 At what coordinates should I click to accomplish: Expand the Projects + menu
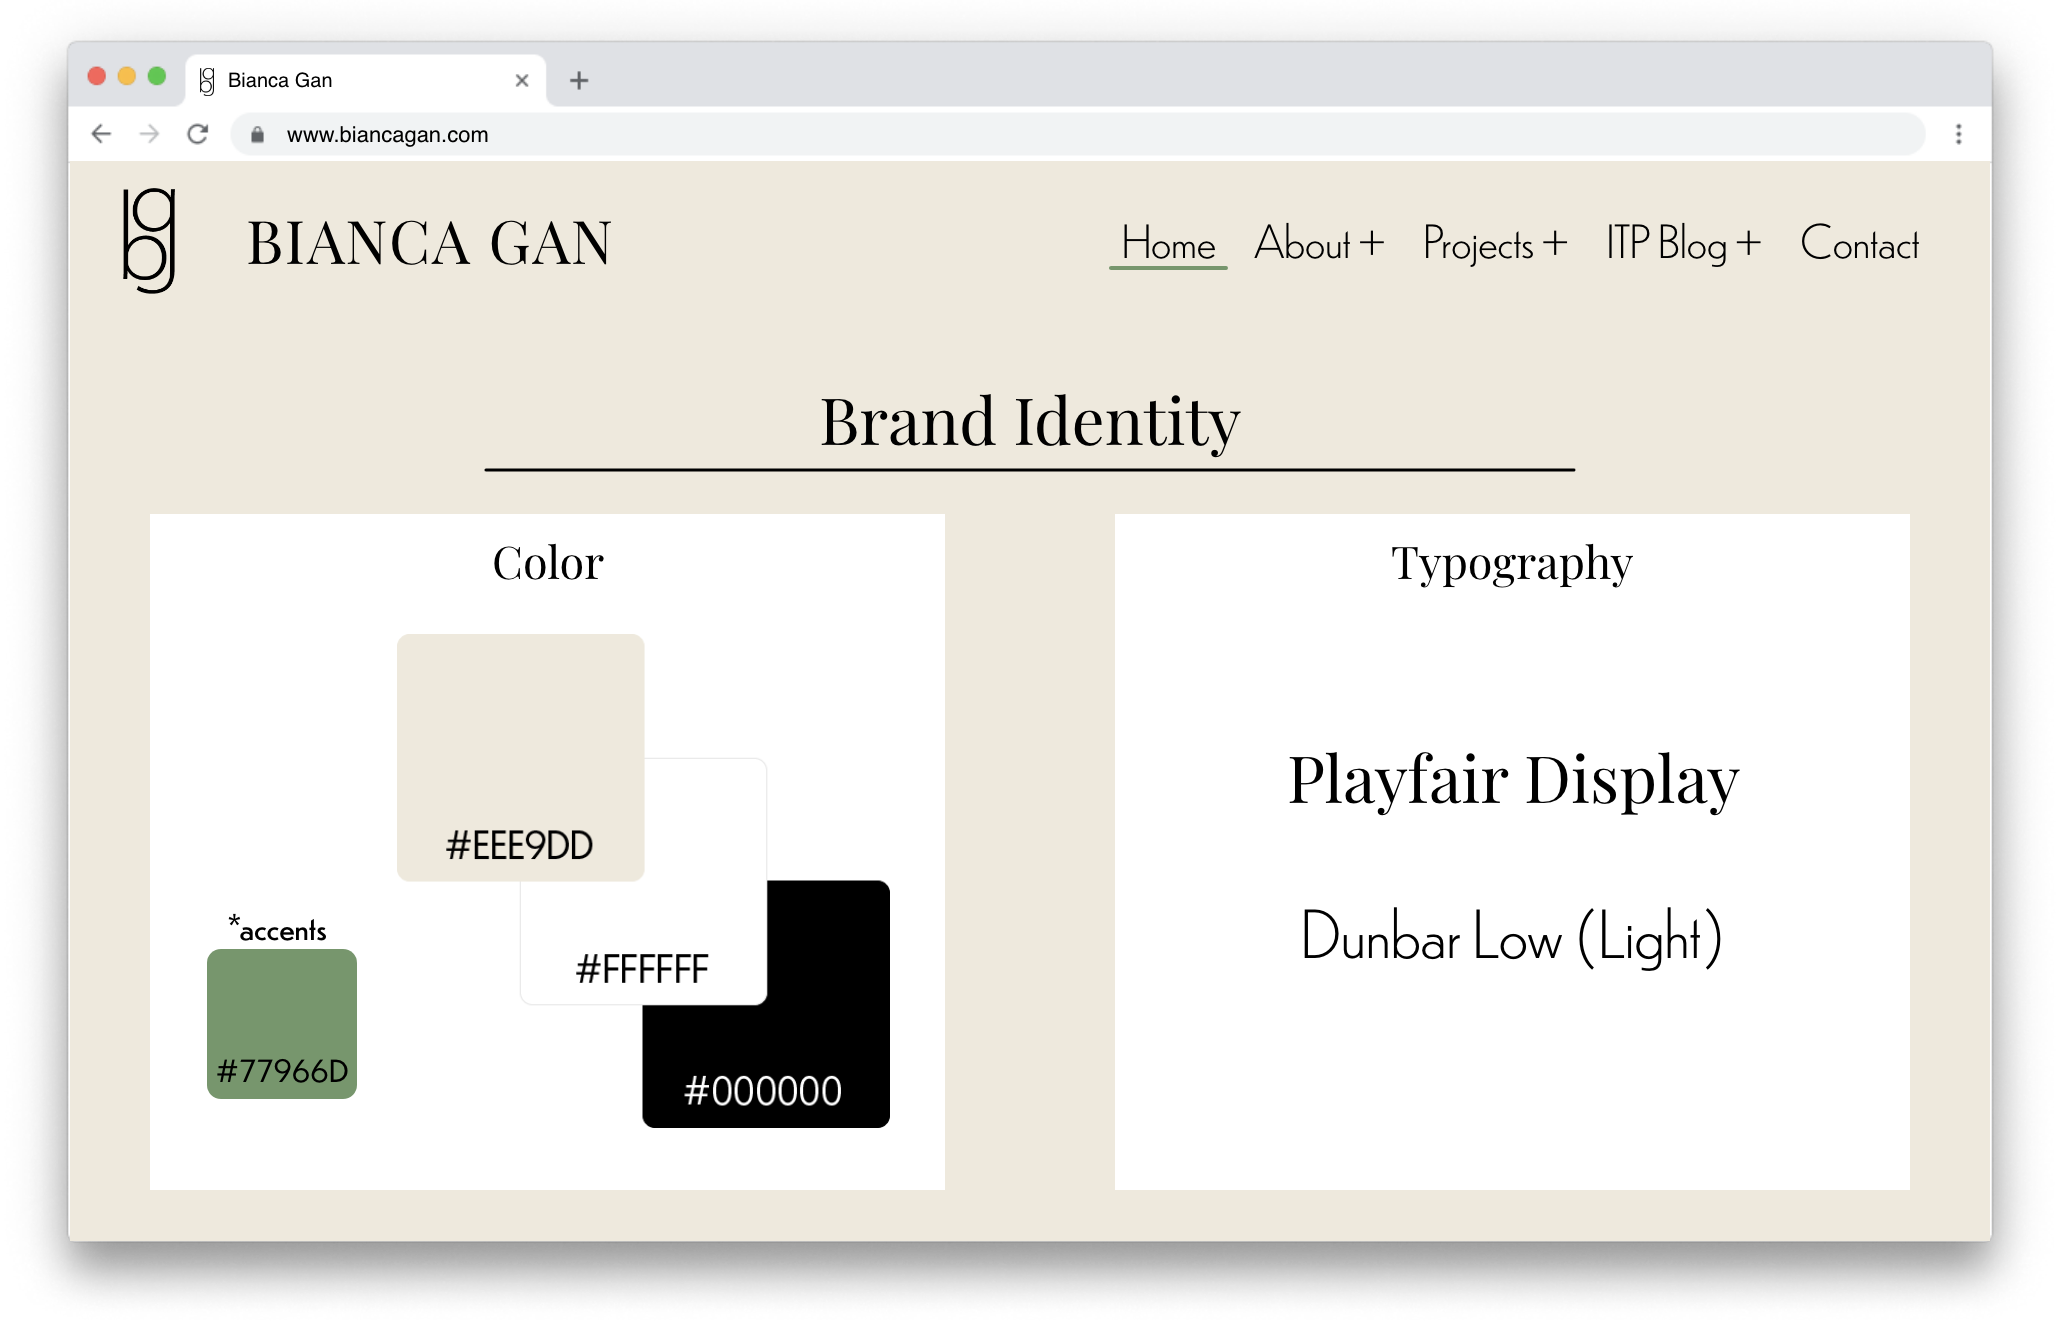pos(1494,244)
